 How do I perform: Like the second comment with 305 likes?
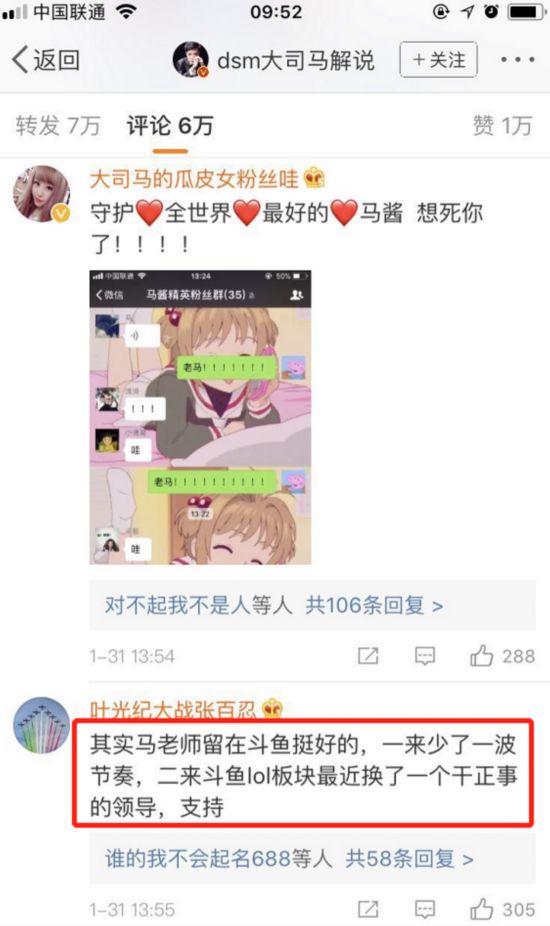(x=502, y=909)
